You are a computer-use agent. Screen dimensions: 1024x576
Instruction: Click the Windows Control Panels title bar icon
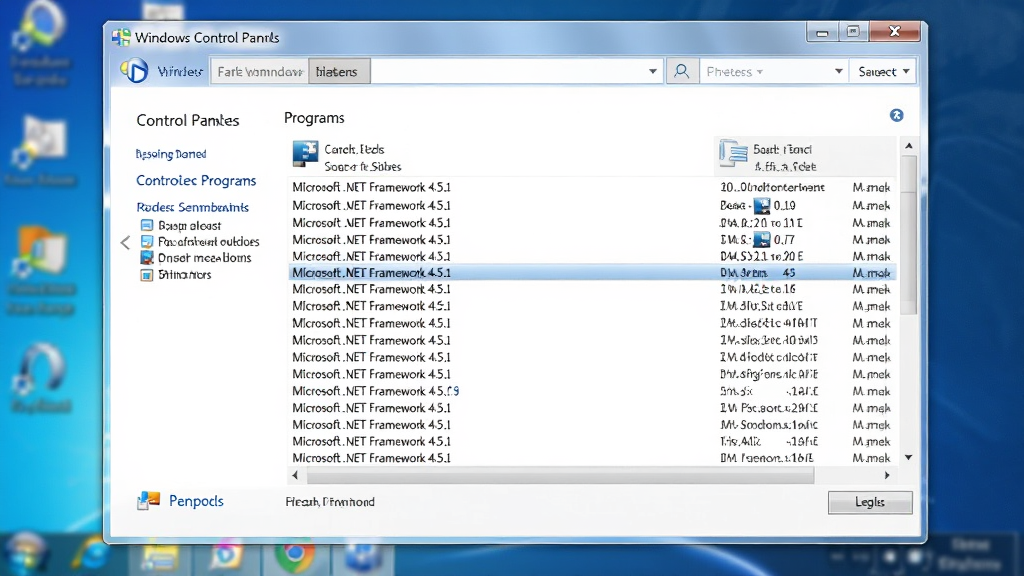(121, 37)
